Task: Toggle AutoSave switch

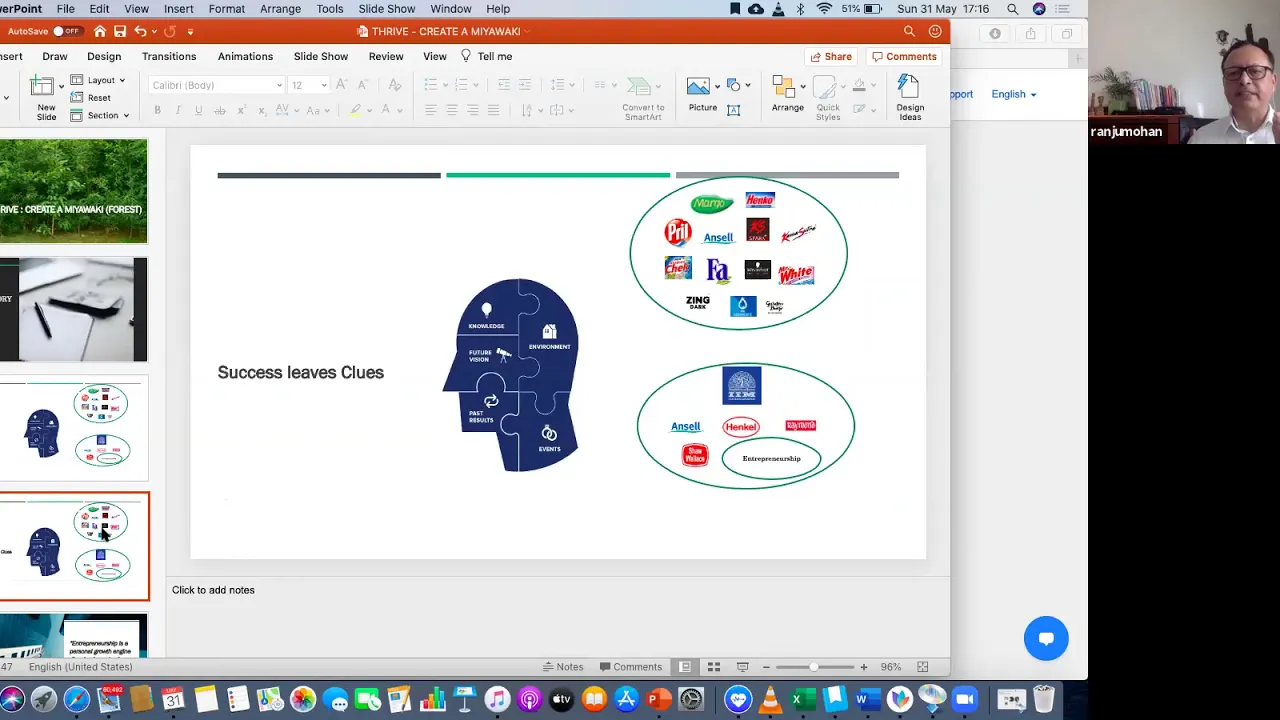Action: click(67, 31)
